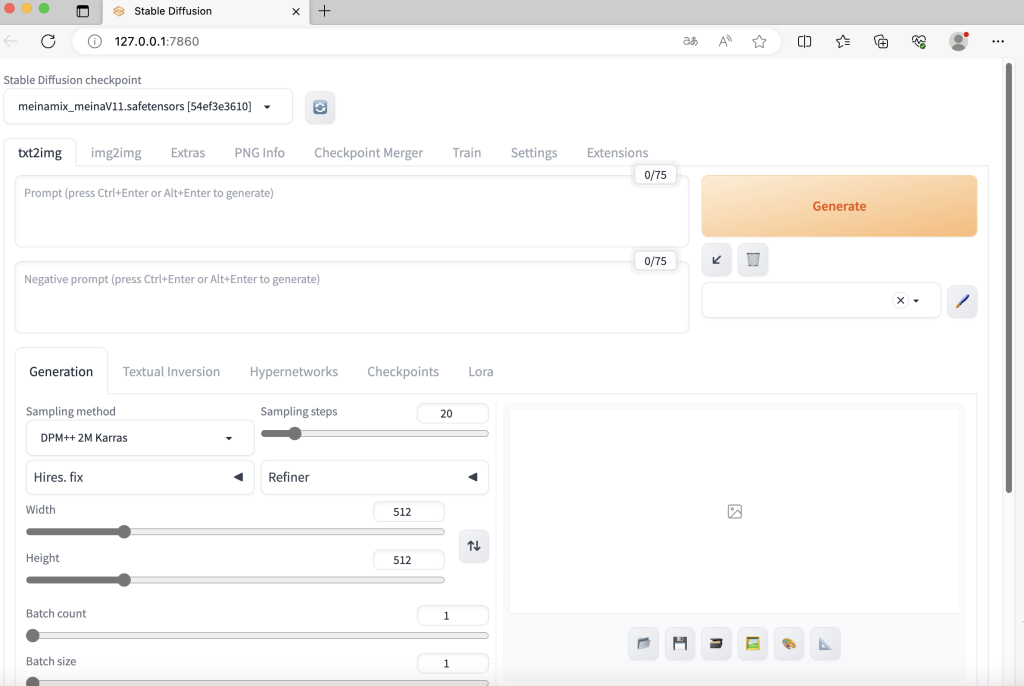Click into the Negative prompt text box
This screenshot has width=1024, height=686.
(x=351, y=298)
